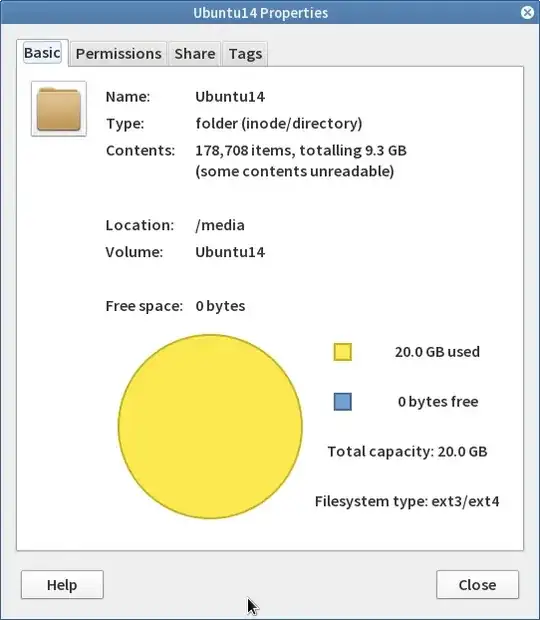Click the Ubuntu14 folder icon

59,109
